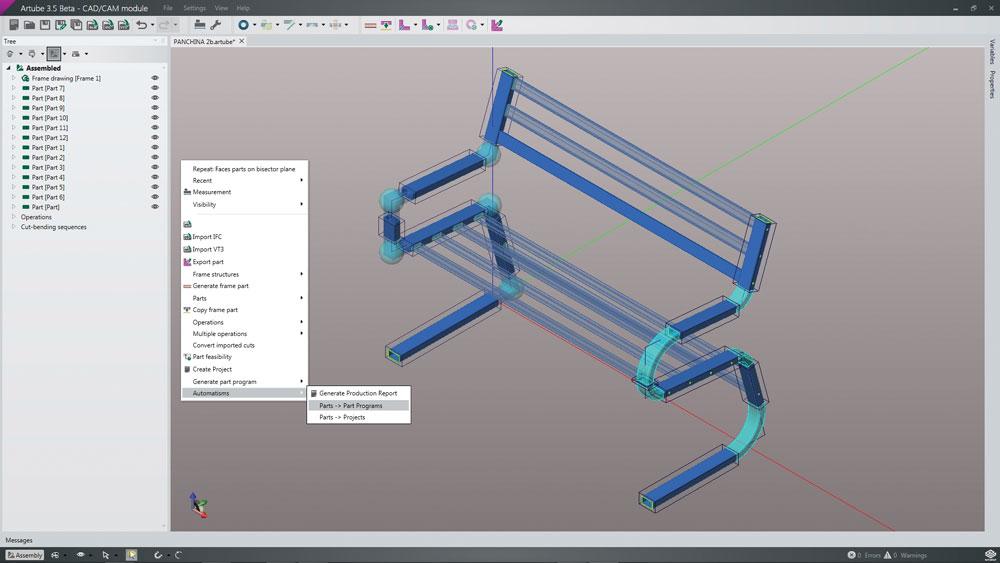Screen dimensions: 1000x563
Task: Select Part [Part 4] in tree
Action: coord(48,177)
